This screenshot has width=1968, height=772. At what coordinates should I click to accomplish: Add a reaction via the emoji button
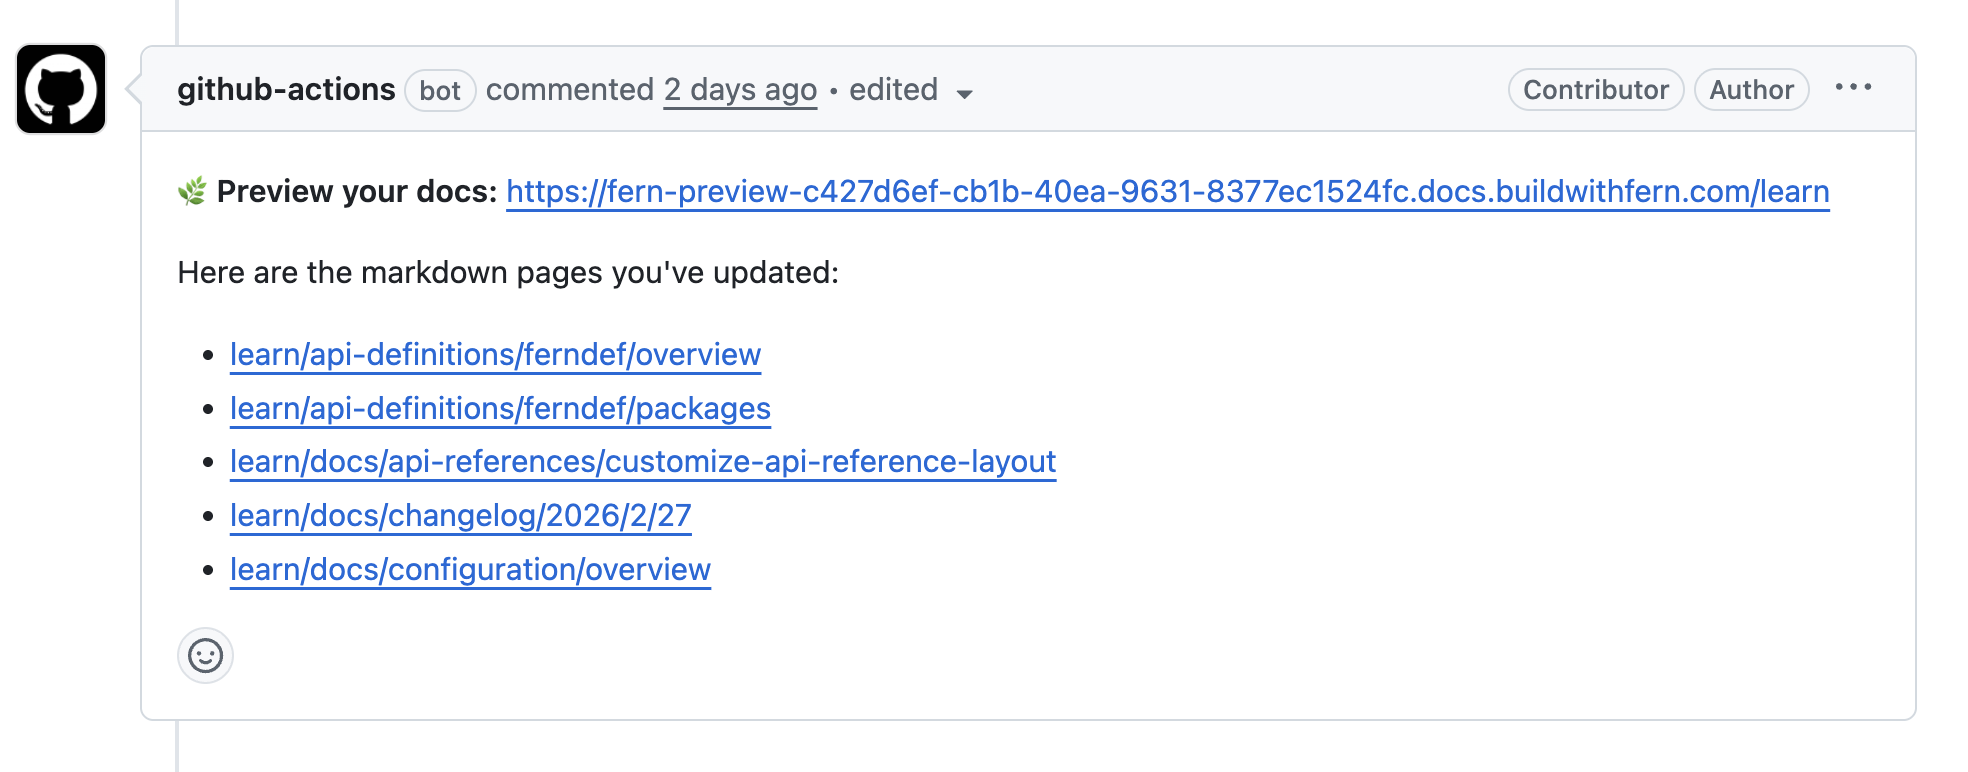point(204,656)
